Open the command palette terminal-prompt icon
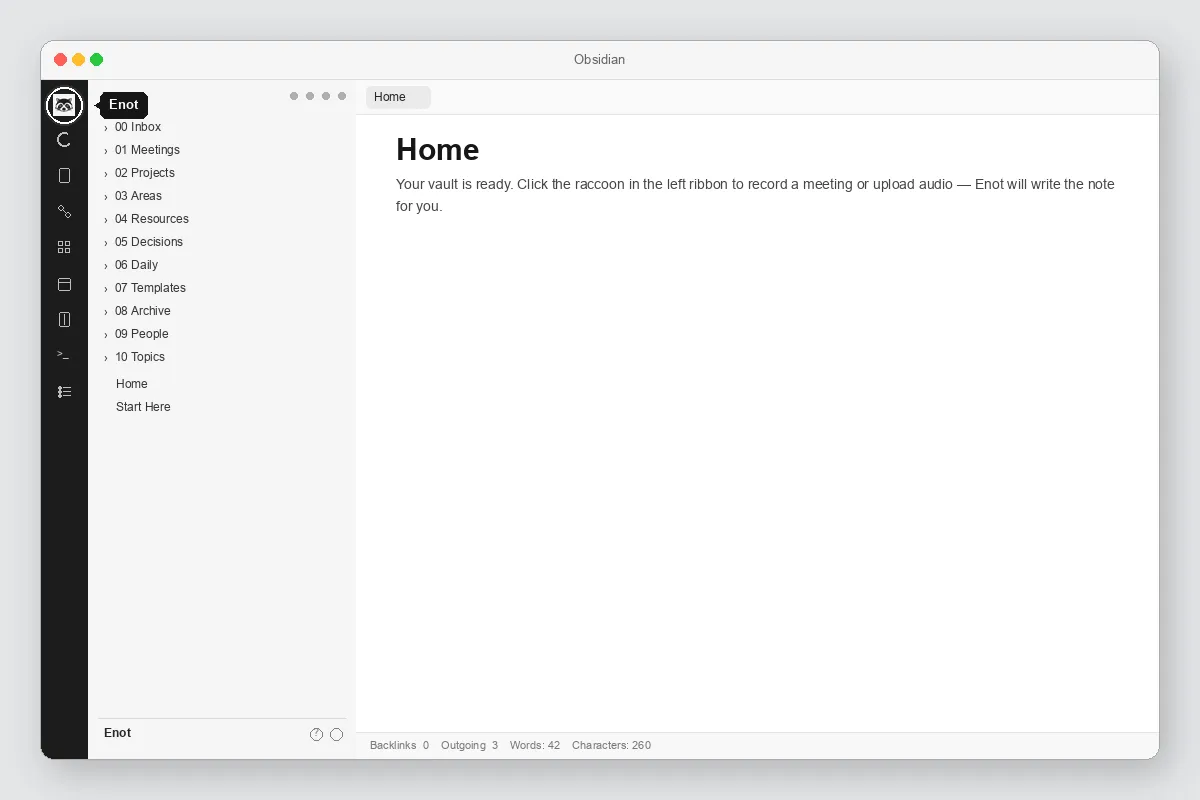Screen dimensions: 1200x800 click(64, 355)
